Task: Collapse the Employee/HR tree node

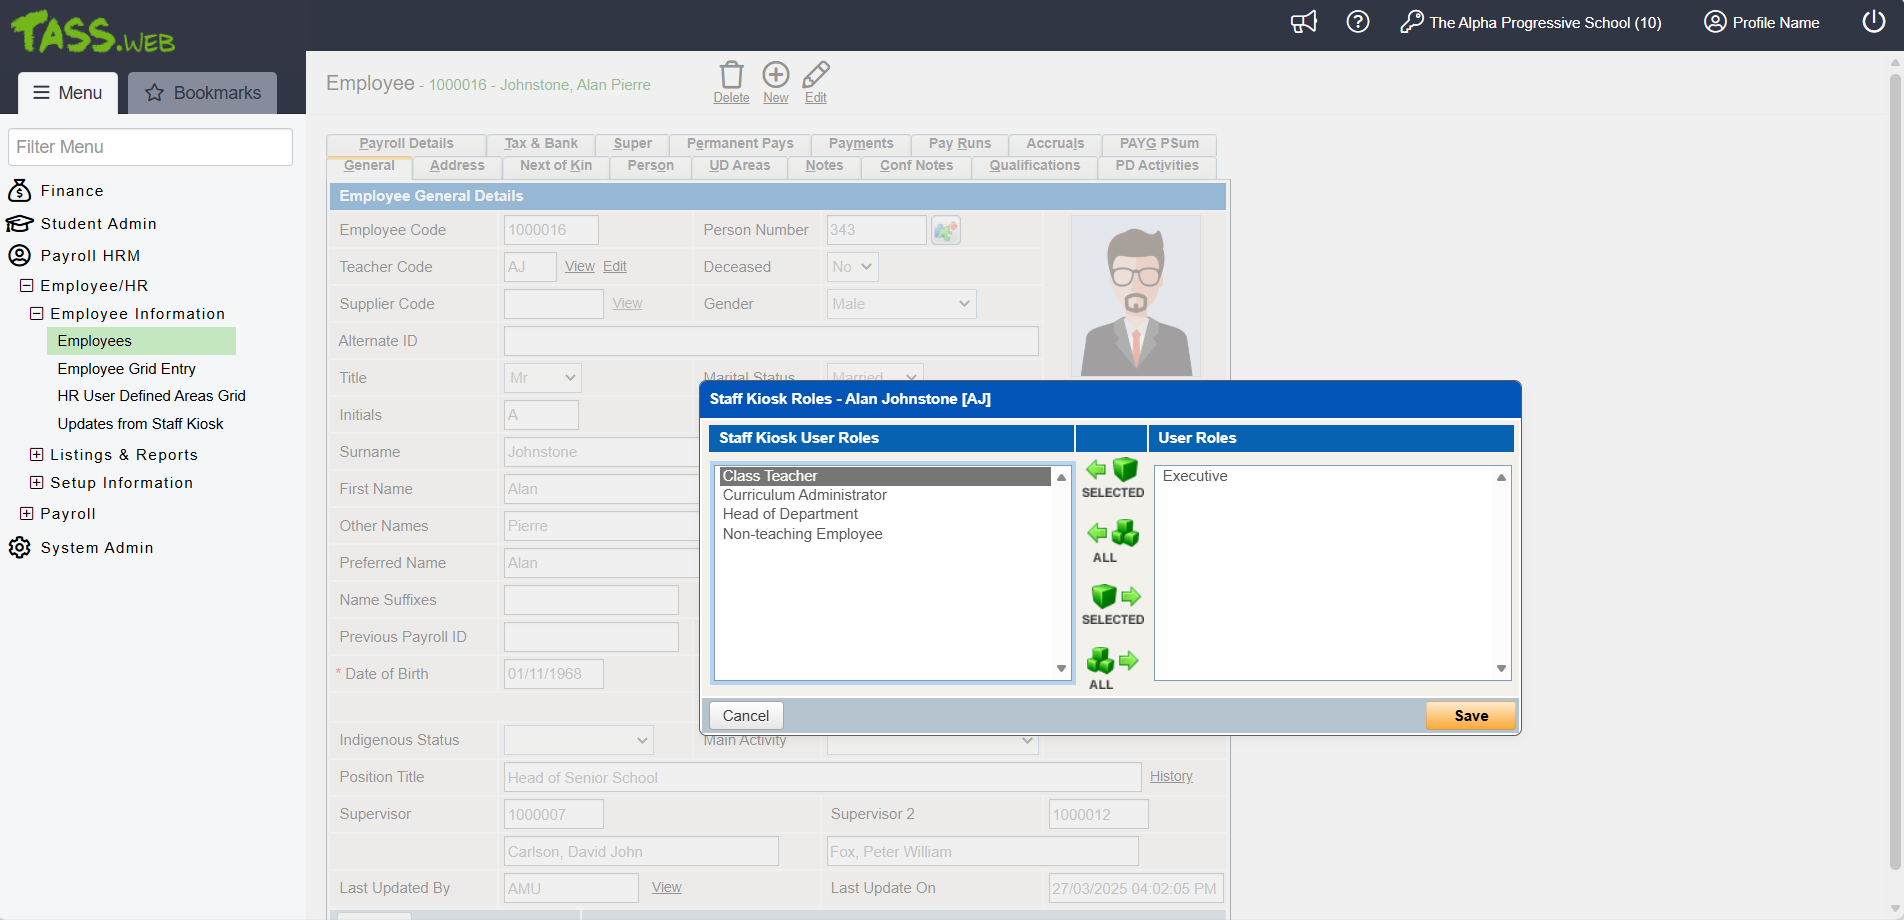Action: [27, 286]
